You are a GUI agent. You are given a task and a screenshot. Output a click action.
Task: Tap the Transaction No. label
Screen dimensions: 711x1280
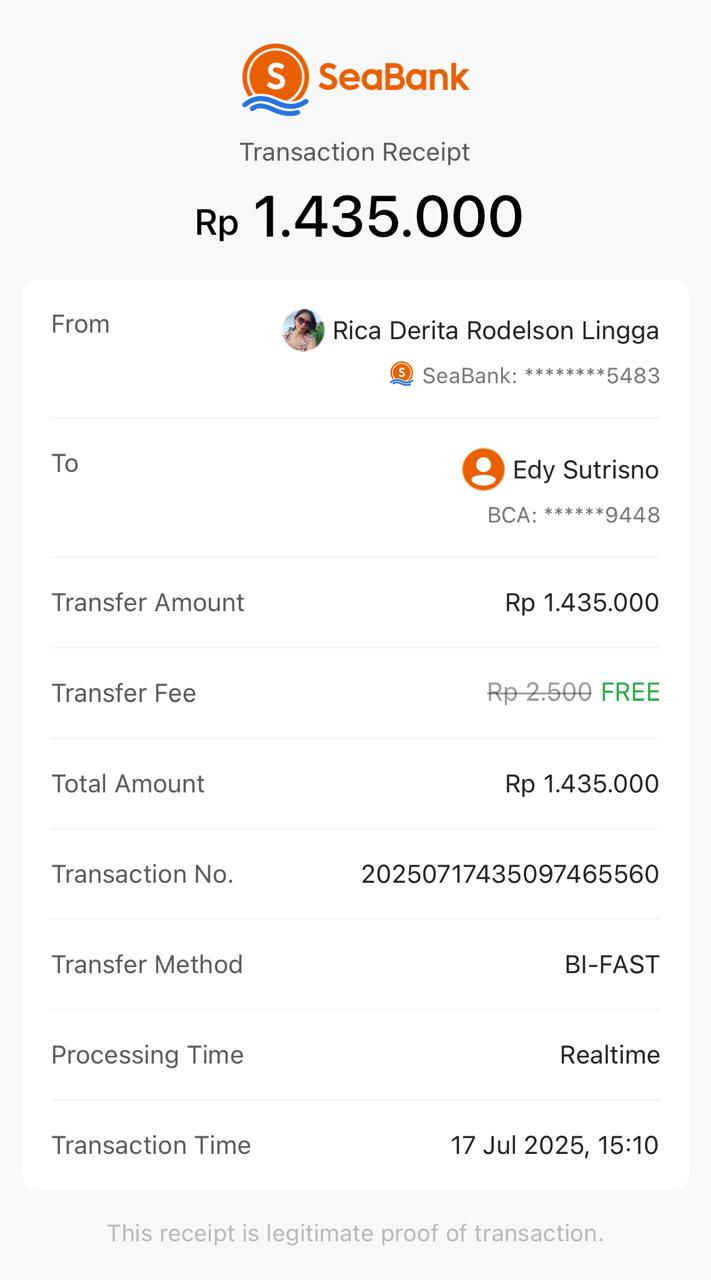click(x=142, y=875)
